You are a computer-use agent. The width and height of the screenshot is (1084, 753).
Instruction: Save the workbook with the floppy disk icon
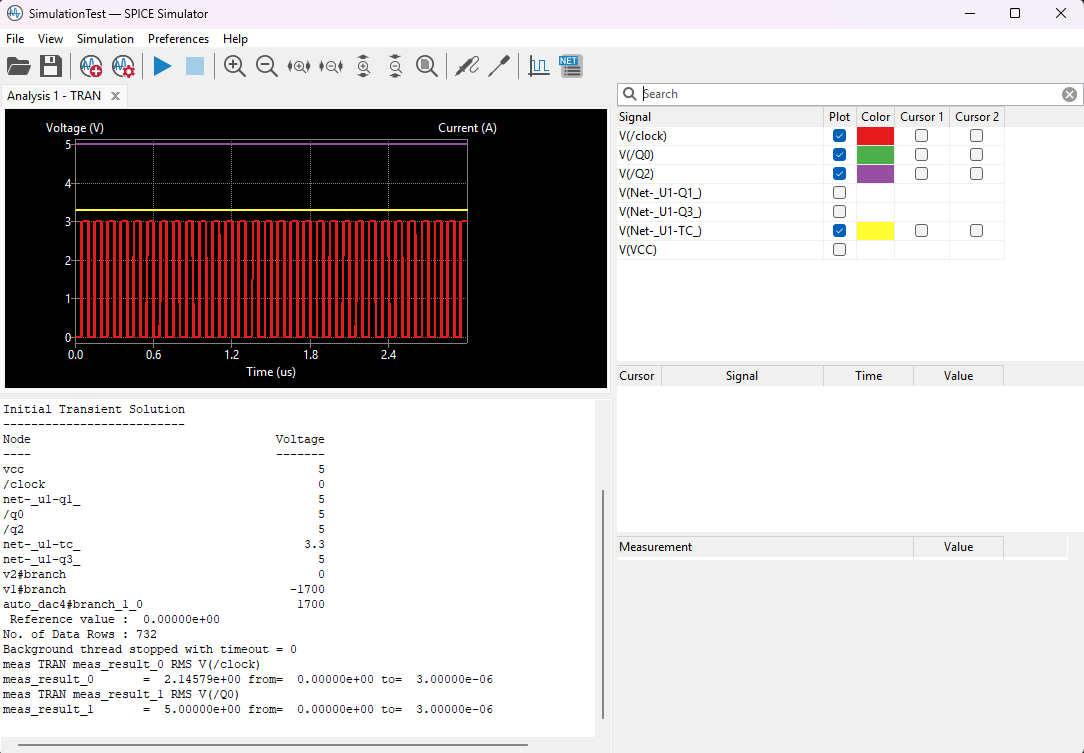tap(51, 66)
